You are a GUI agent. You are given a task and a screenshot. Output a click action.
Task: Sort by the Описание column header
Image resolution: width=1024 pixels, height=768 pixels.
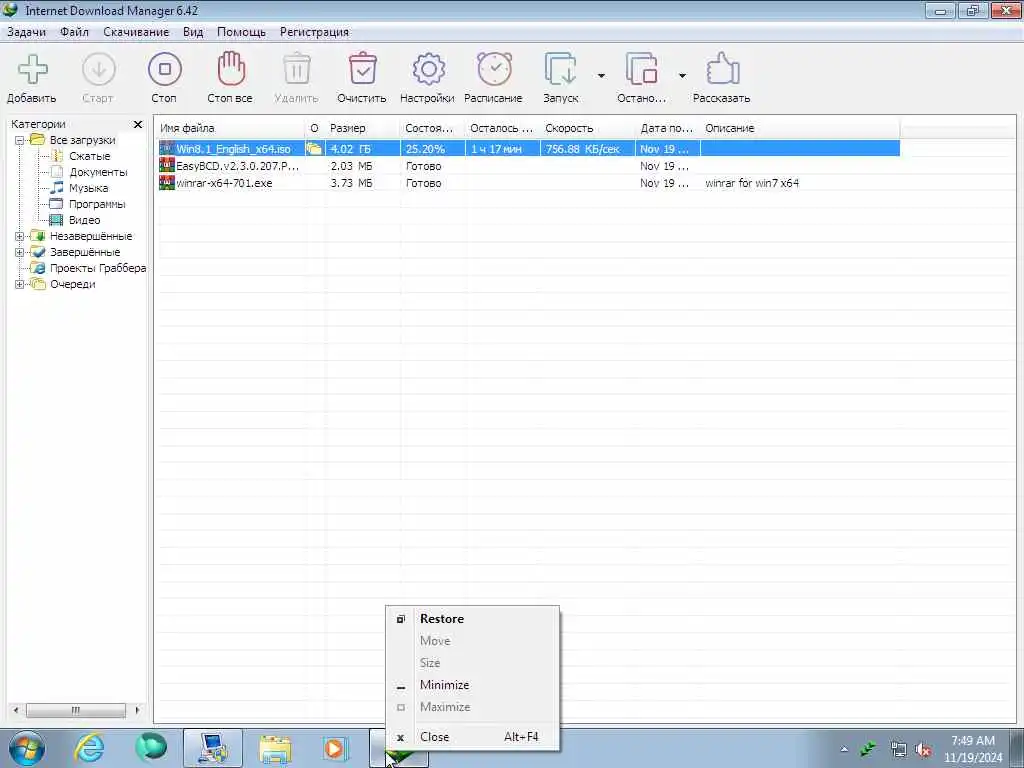tap(800, 128)
